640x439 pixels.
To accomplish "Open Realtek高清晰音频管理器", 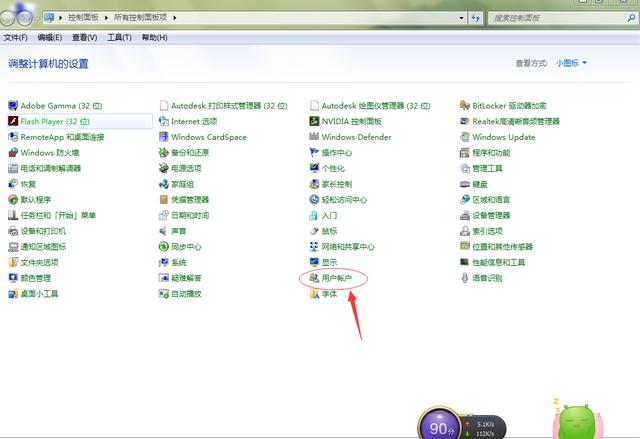I will point(510,121).
